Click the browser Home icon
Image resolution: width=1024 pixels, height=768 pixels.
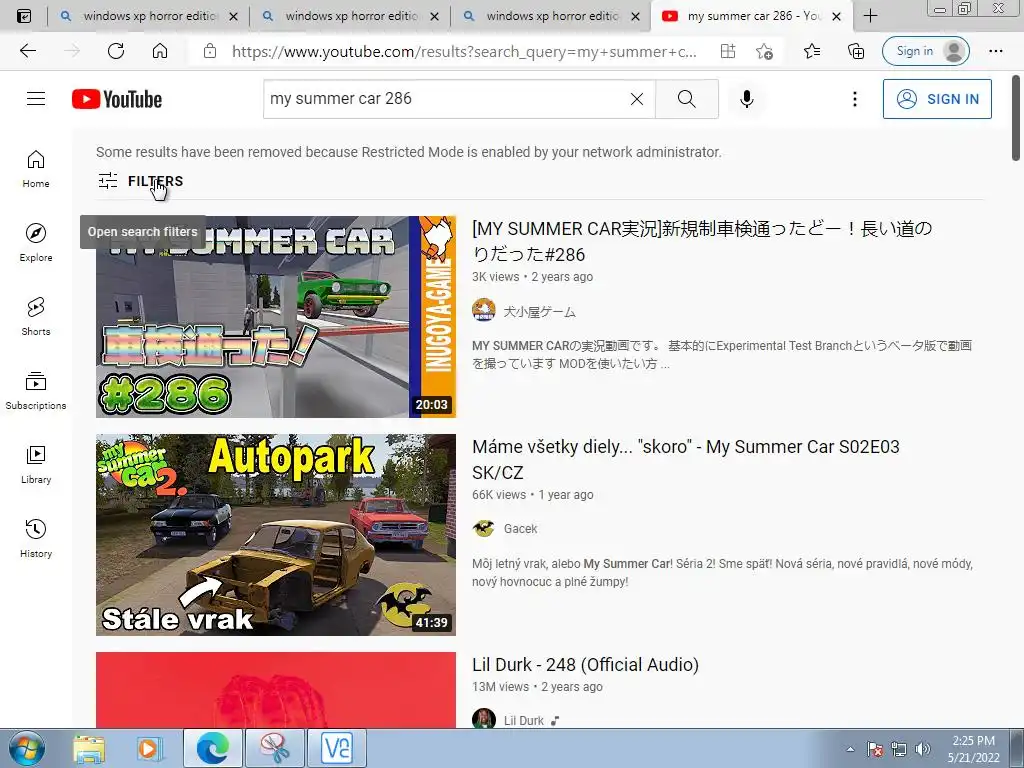160,51
